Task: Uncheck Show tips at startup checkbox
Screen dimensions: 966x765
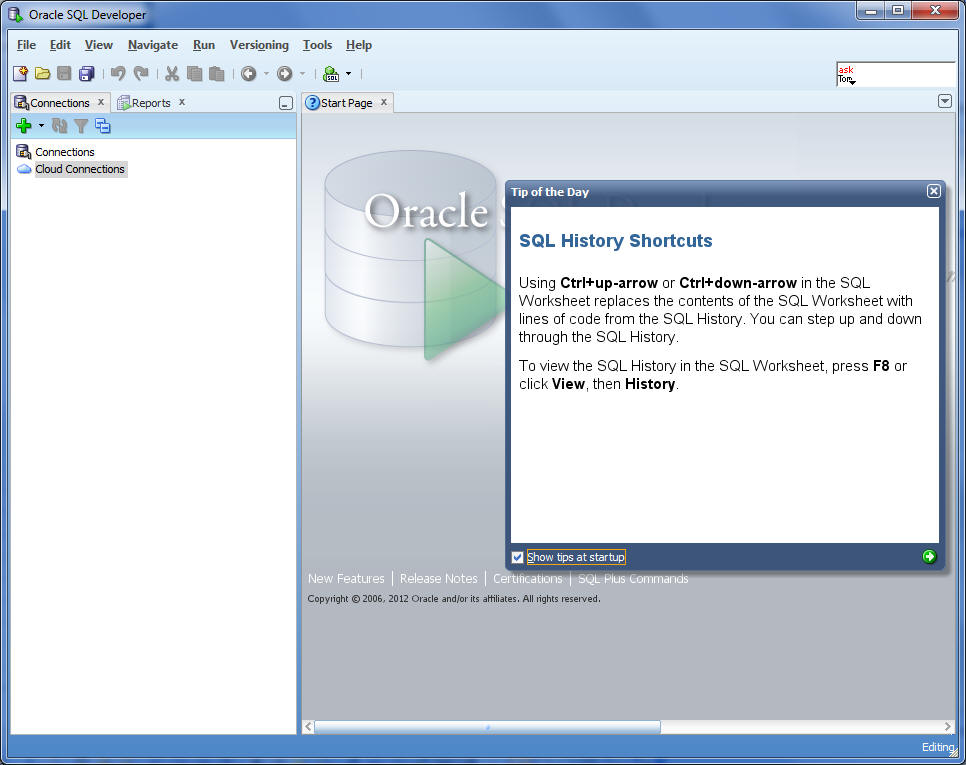Action: point(517,557)
